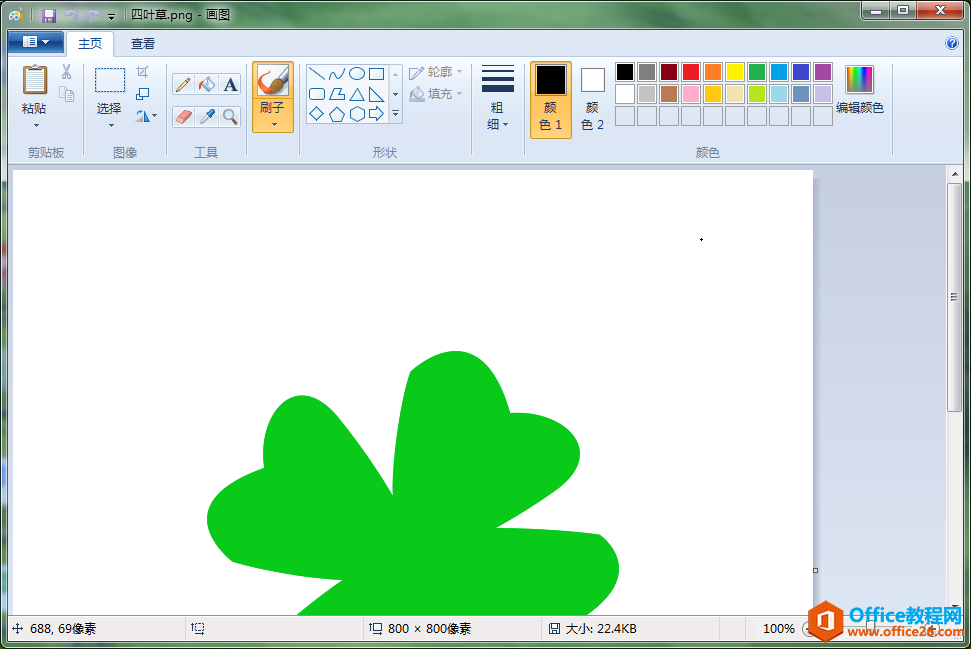Click the Paste clipboard icon
The width and height of the screenshot is (971, 649).
point(35,81)
